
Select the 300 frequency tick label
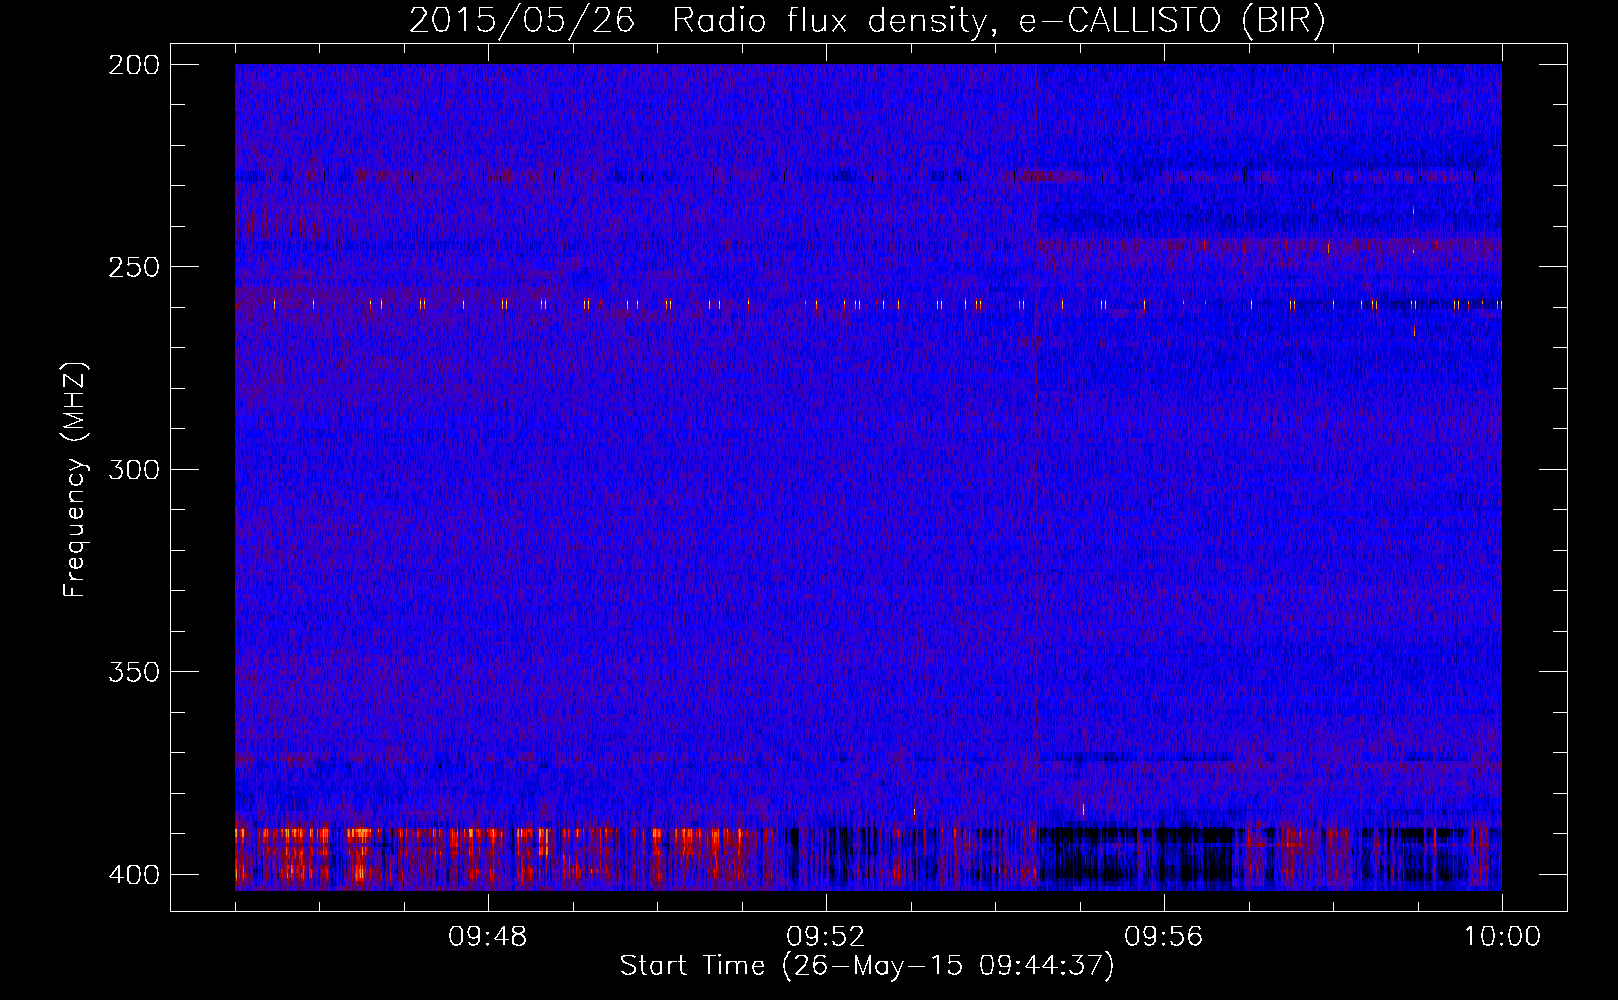(x=133, y=469)
